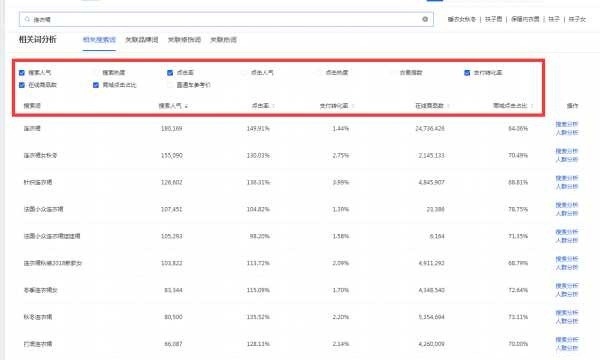Sort the table by 点击率 column
The height and width of the screenshot is (360, 600).
click(263, 106)
